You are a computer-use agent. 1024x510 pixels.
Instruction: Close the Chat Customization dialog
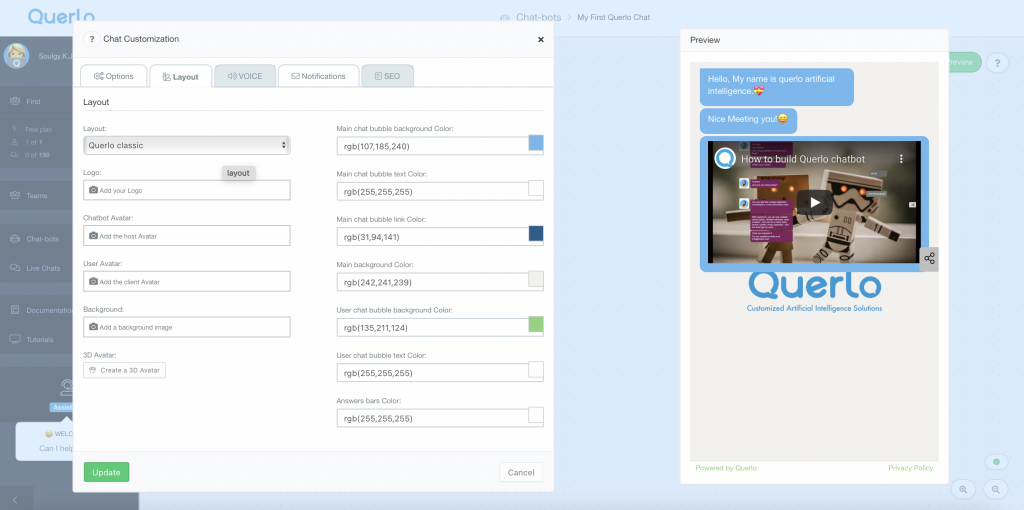[x=541, y=39]
